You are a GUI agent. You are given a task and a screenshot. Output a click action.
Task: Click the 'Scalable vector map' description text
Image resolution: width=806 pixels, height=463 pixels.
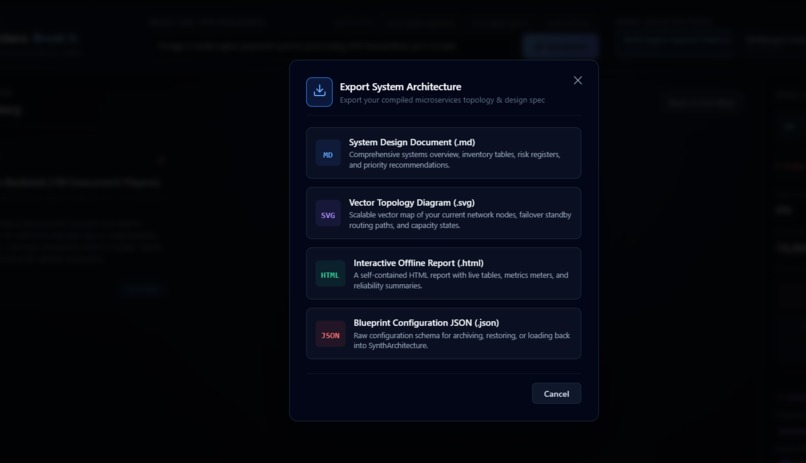click(460, 220)
